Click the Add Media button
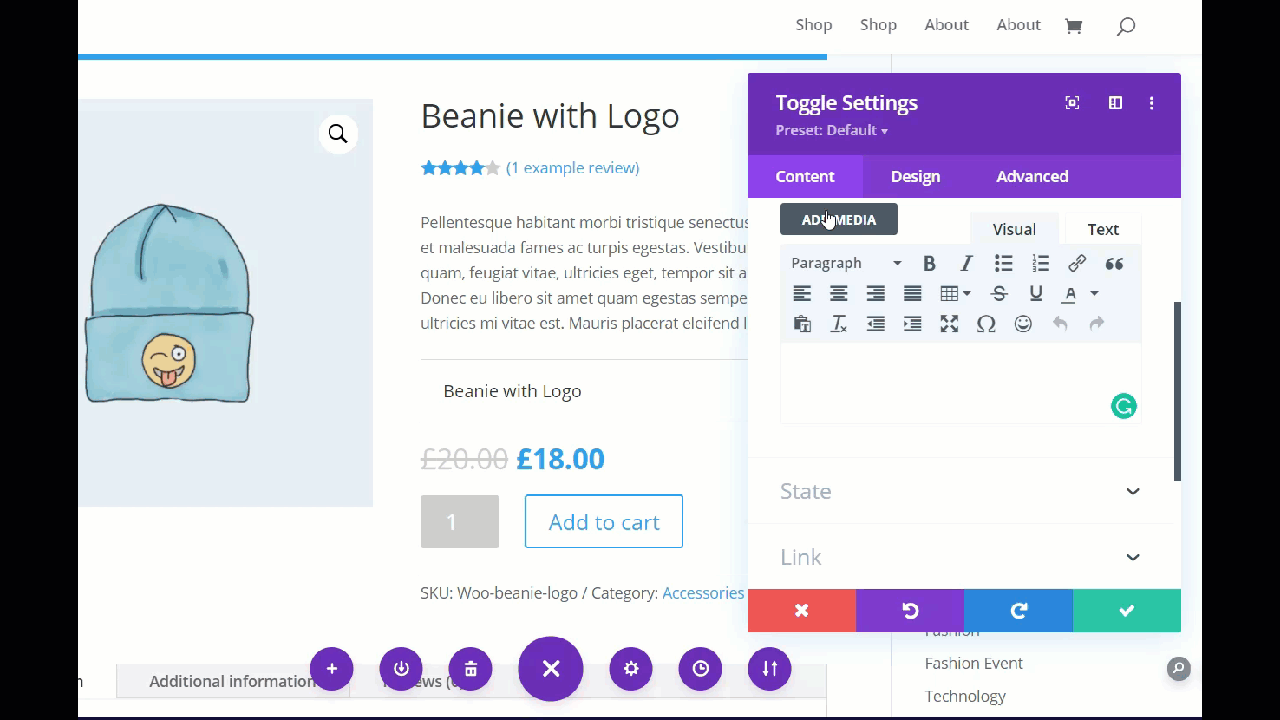1280x720 pixels. 839,220
